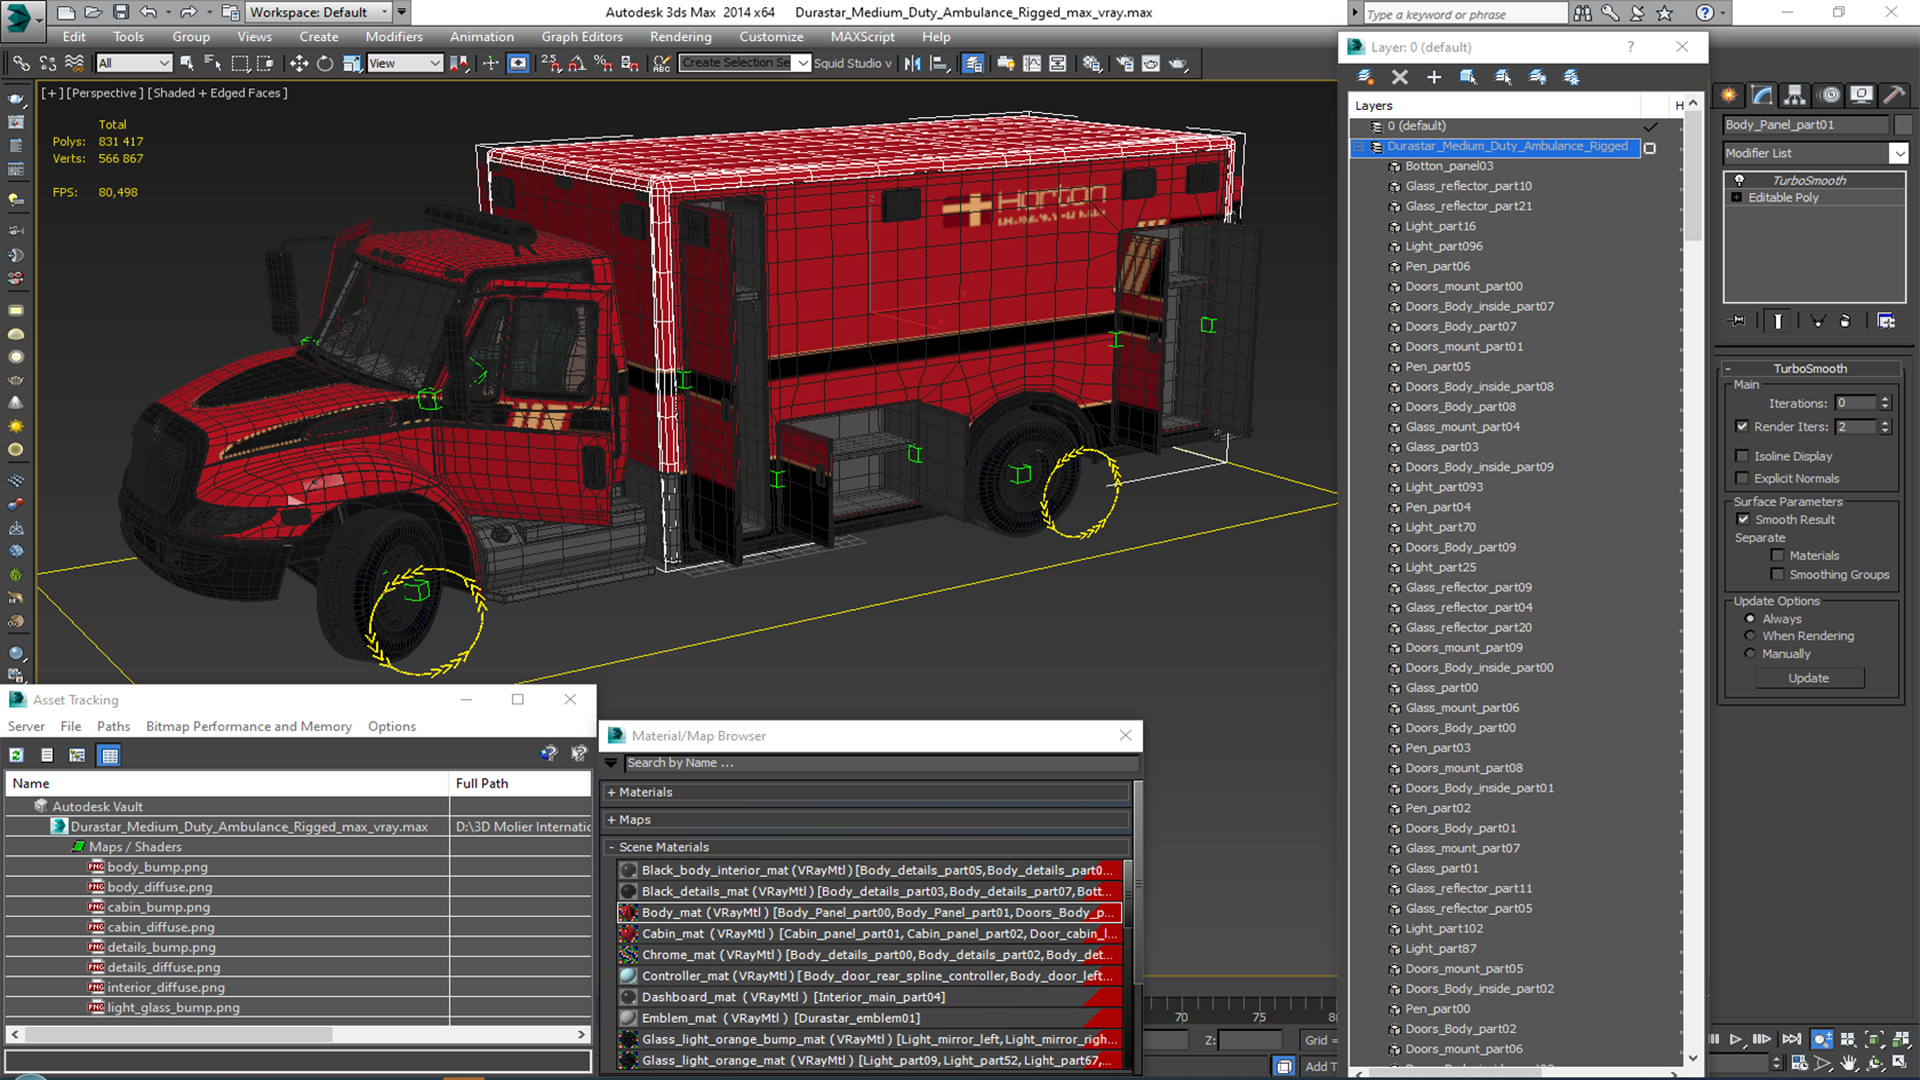
Task: Click Refresh icon in Asset Tracking
Action: [x=17, y=755]
